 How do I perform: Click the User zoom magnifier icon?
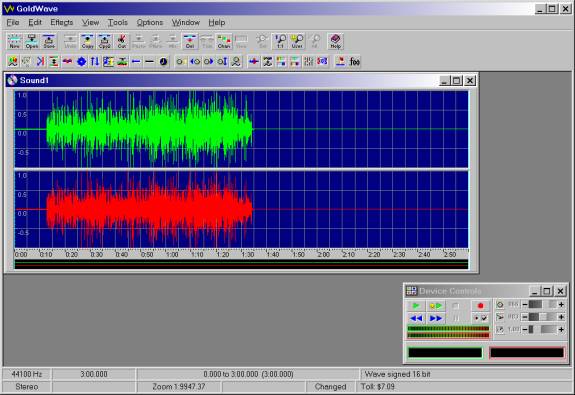click(297, 41)
